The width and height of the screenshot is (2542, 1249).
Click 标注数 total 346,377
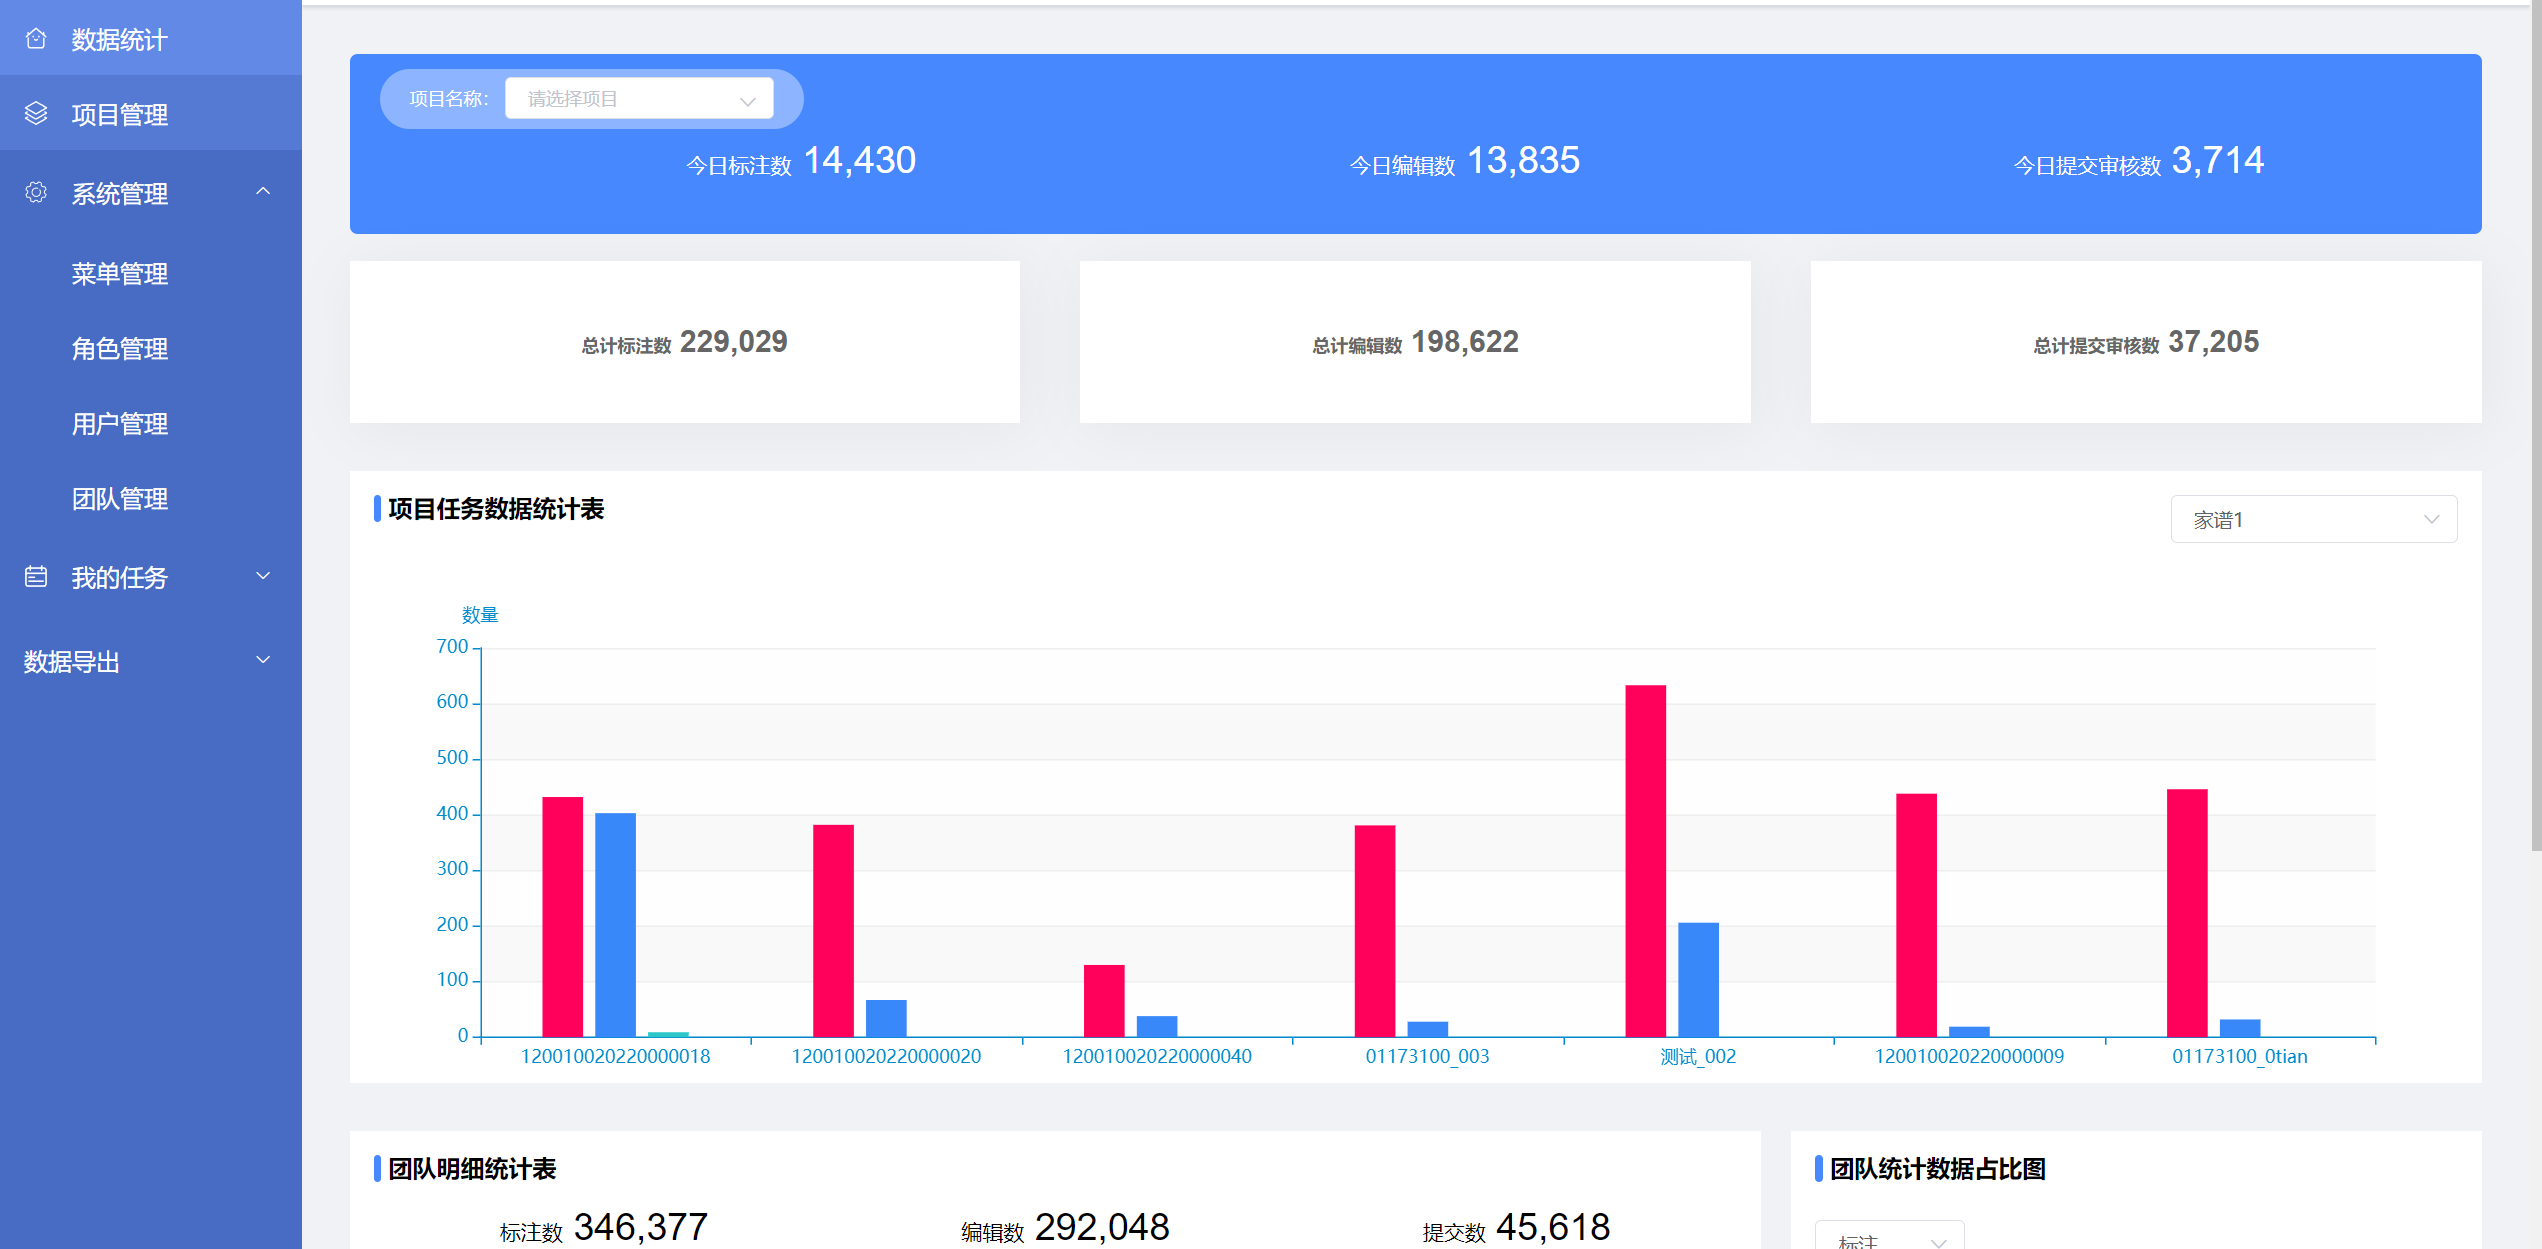click(x=641, y=1227)
